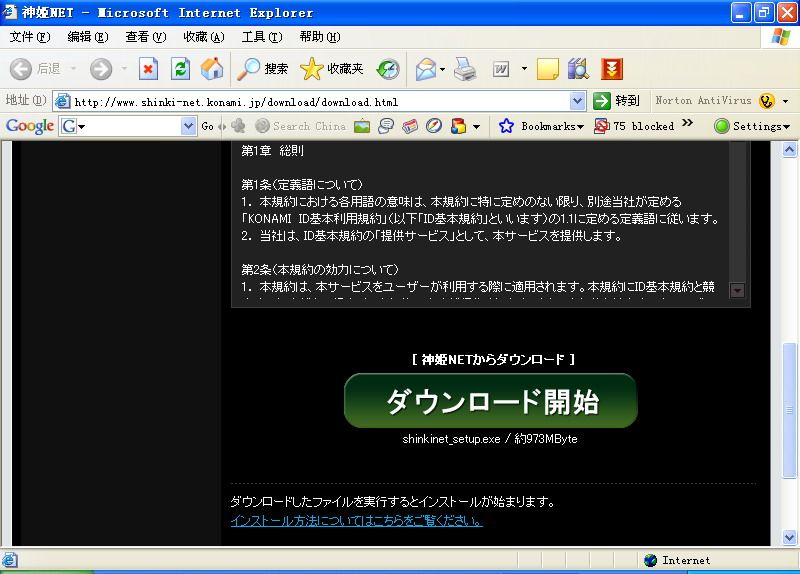The height and width of the screenshot is (574, 800).
Task: Open the 收藏(A) menu
Action: (204, 37)
